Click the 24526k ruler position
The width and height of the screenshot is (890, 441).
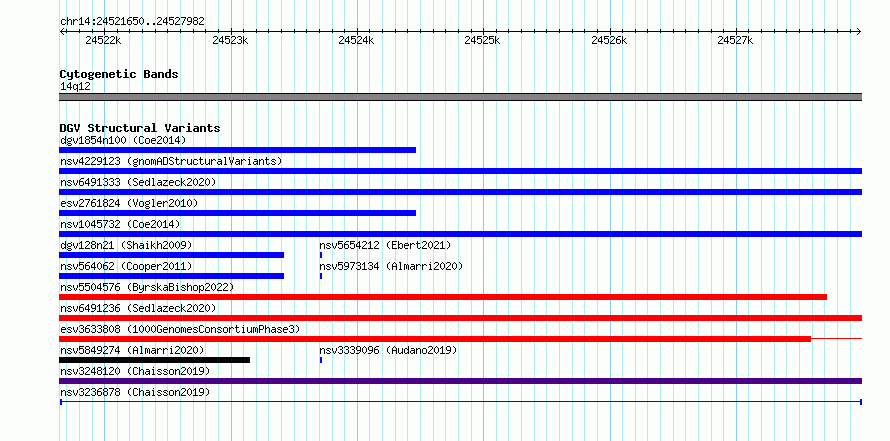609,40
